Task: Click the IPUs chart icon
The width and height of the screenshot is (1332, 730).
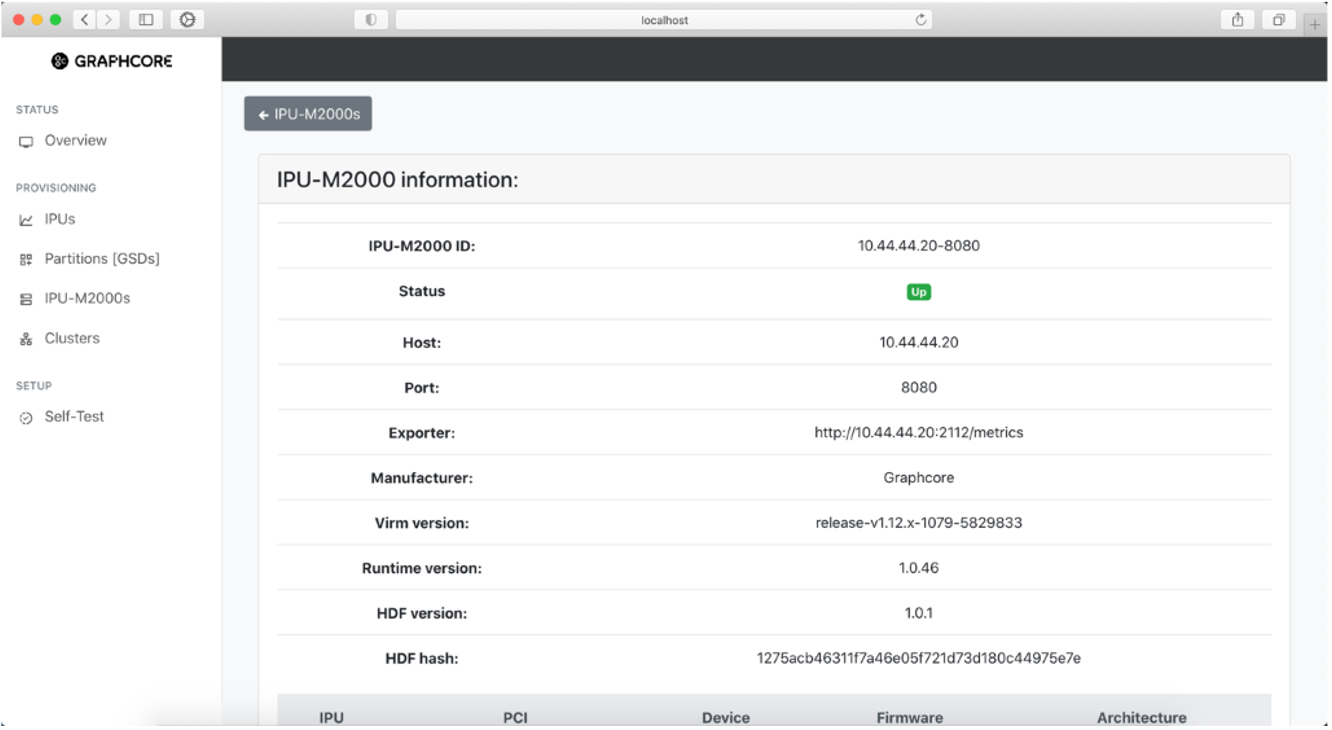Action: (26, 220)
